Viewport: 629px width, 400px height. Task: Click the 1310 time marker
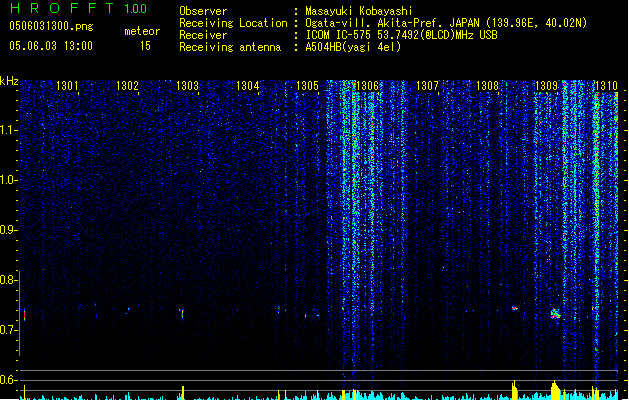coord(606,86)
